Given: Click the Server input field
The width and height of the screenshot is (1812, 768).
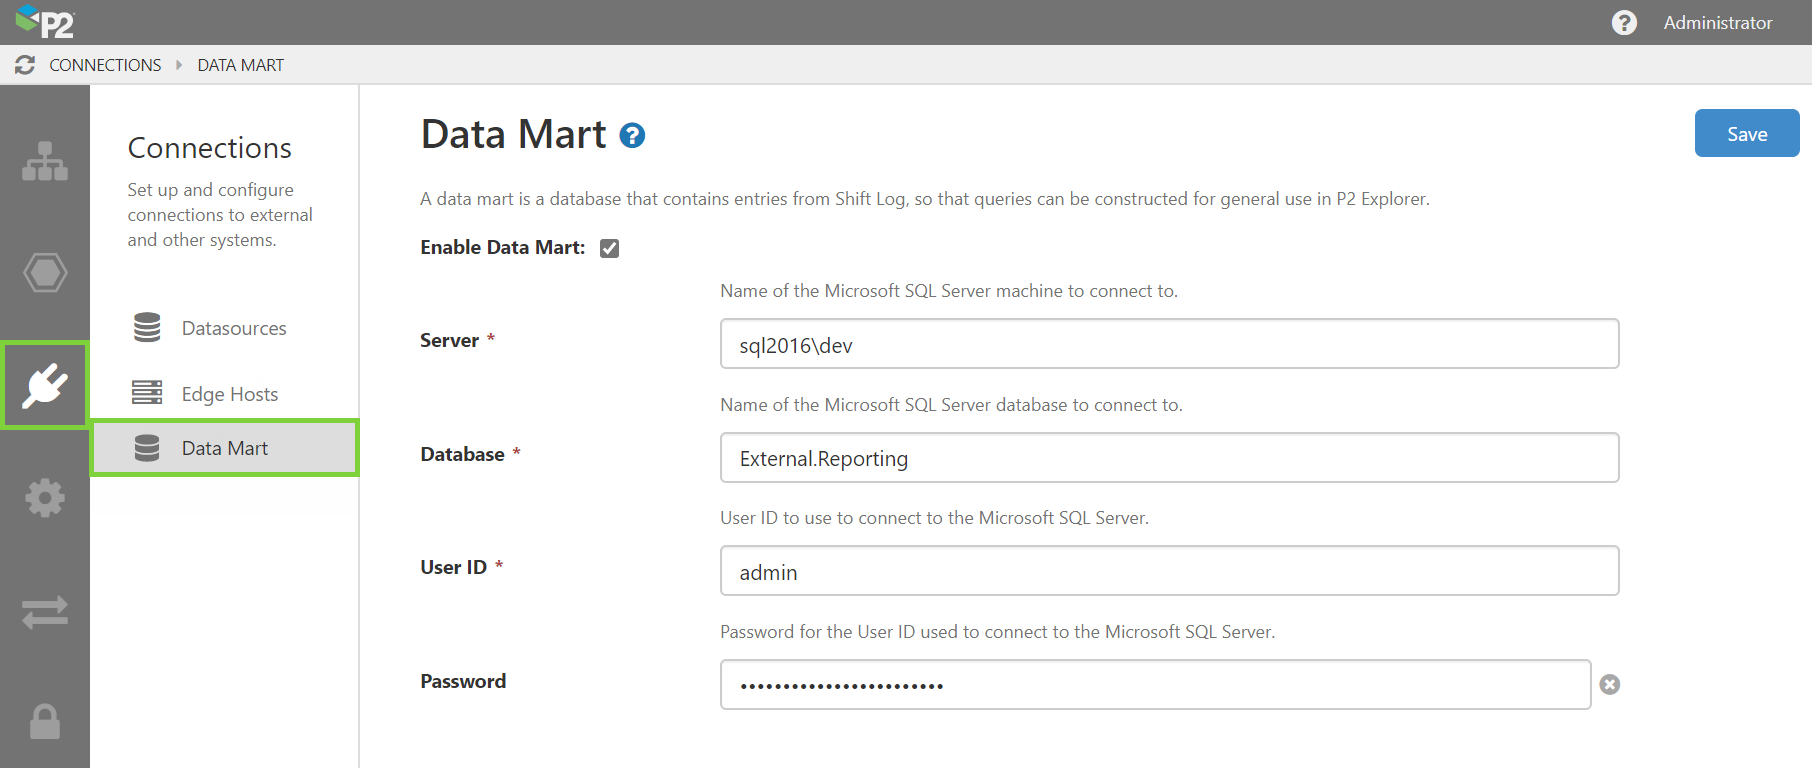Looking at the screenshot, I should pyautogui.click(x=1168, y=344).
